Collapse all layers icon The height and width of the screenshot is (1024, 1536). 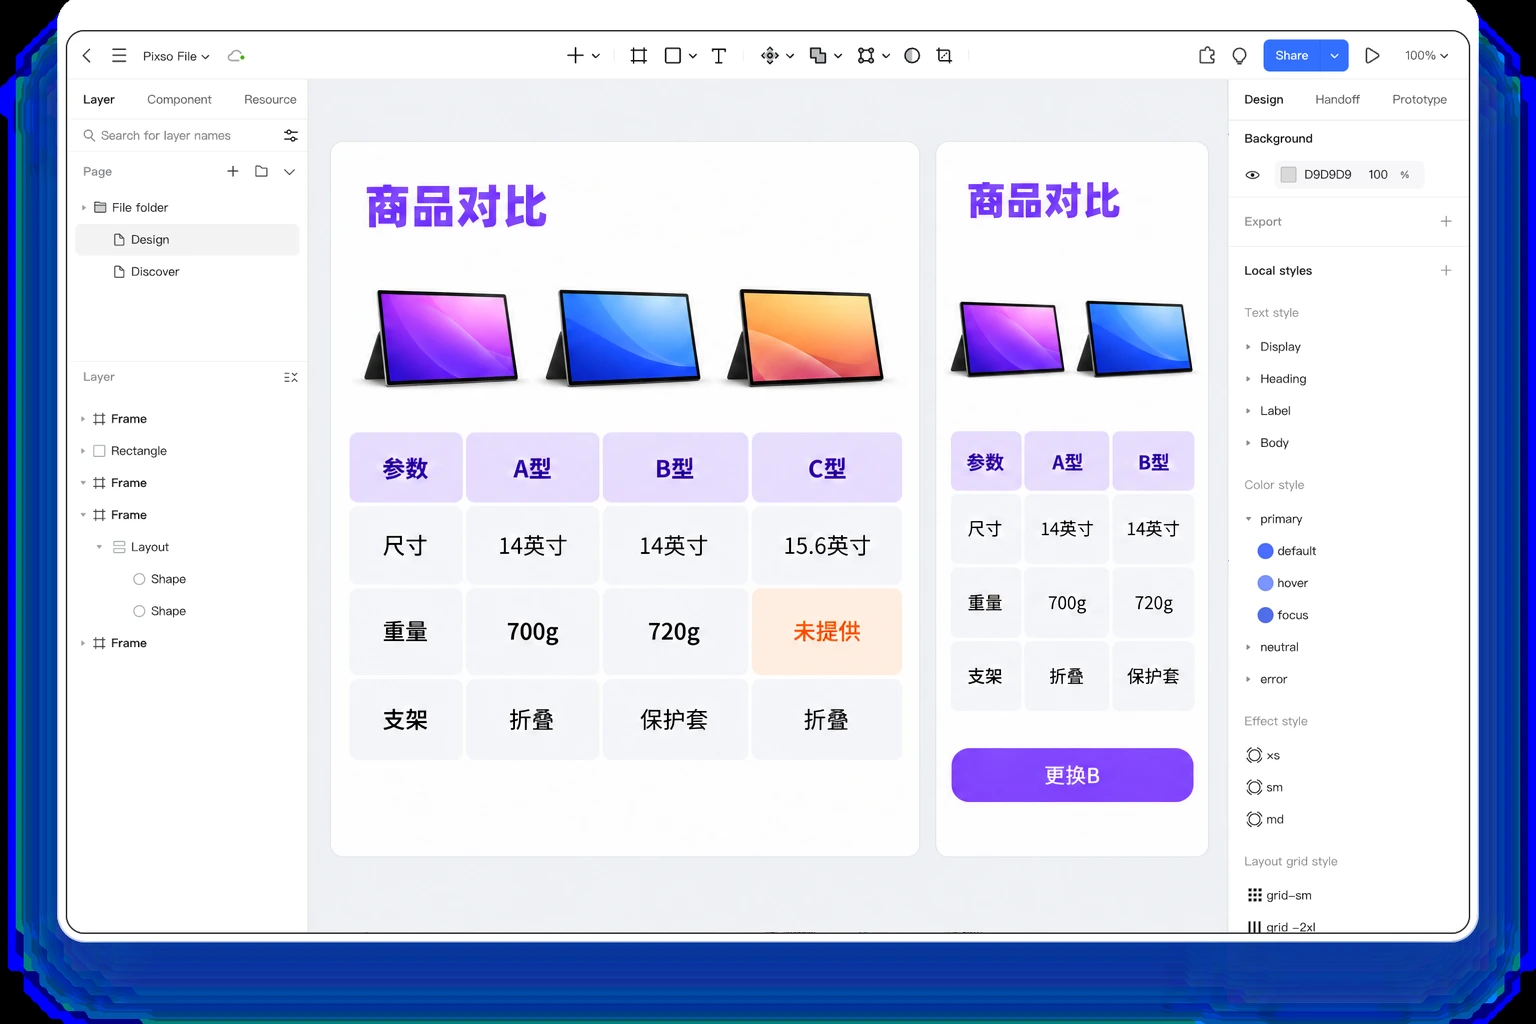click(291, 377)
